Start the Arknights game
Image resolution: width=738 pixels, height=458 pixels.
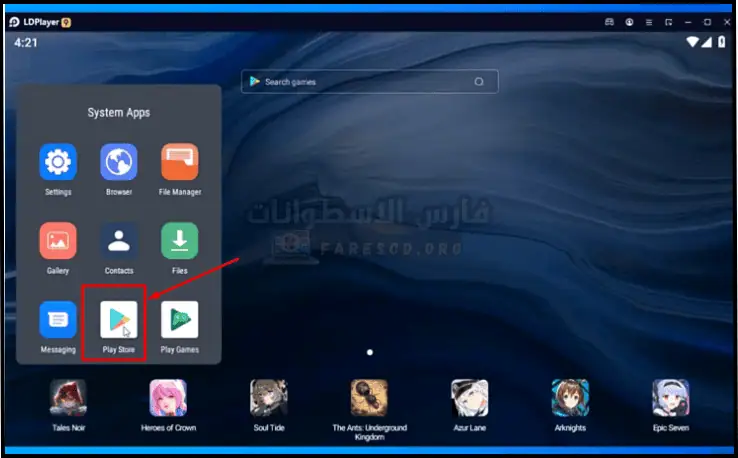tap(569, 398)
